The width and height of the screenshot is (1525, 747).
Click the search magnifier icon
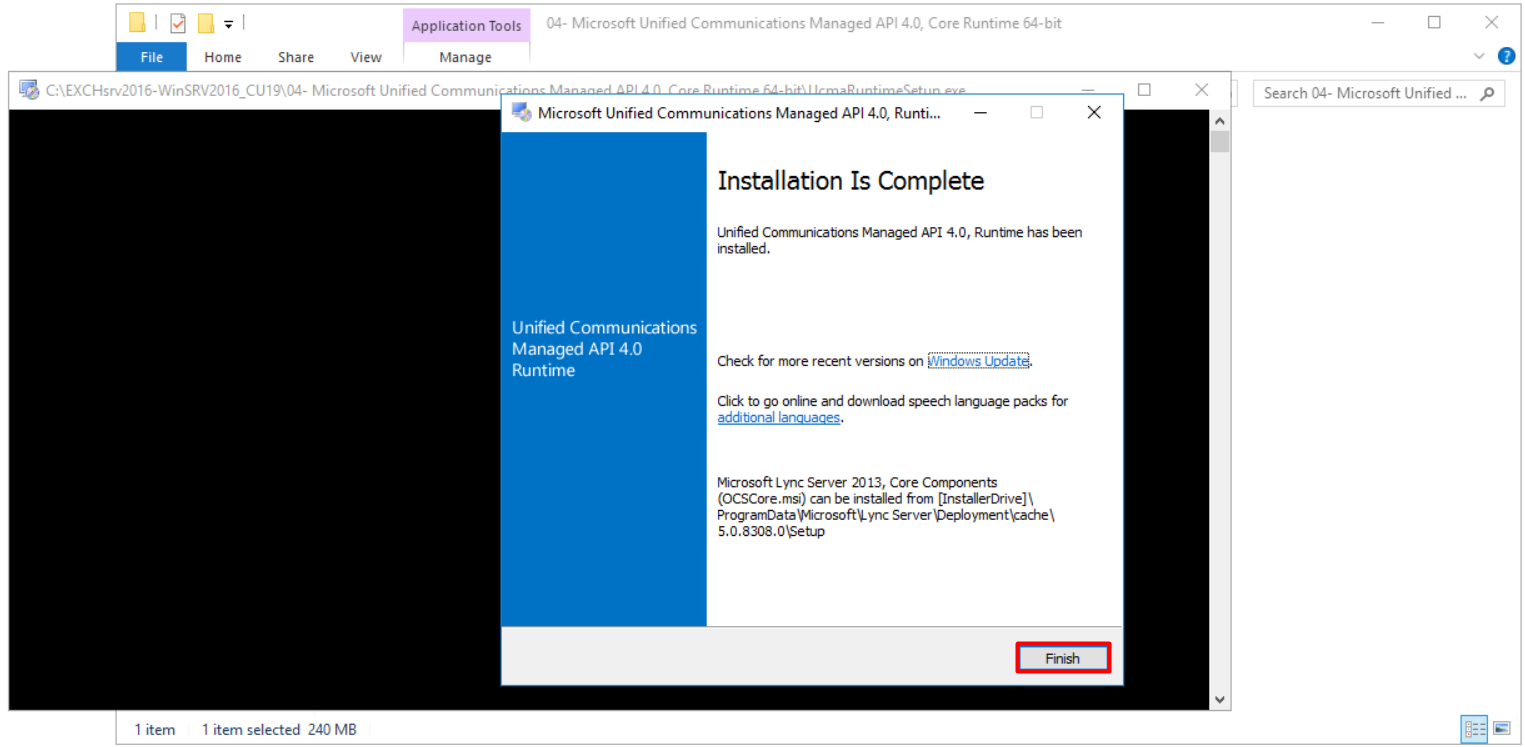[1487, 93]
